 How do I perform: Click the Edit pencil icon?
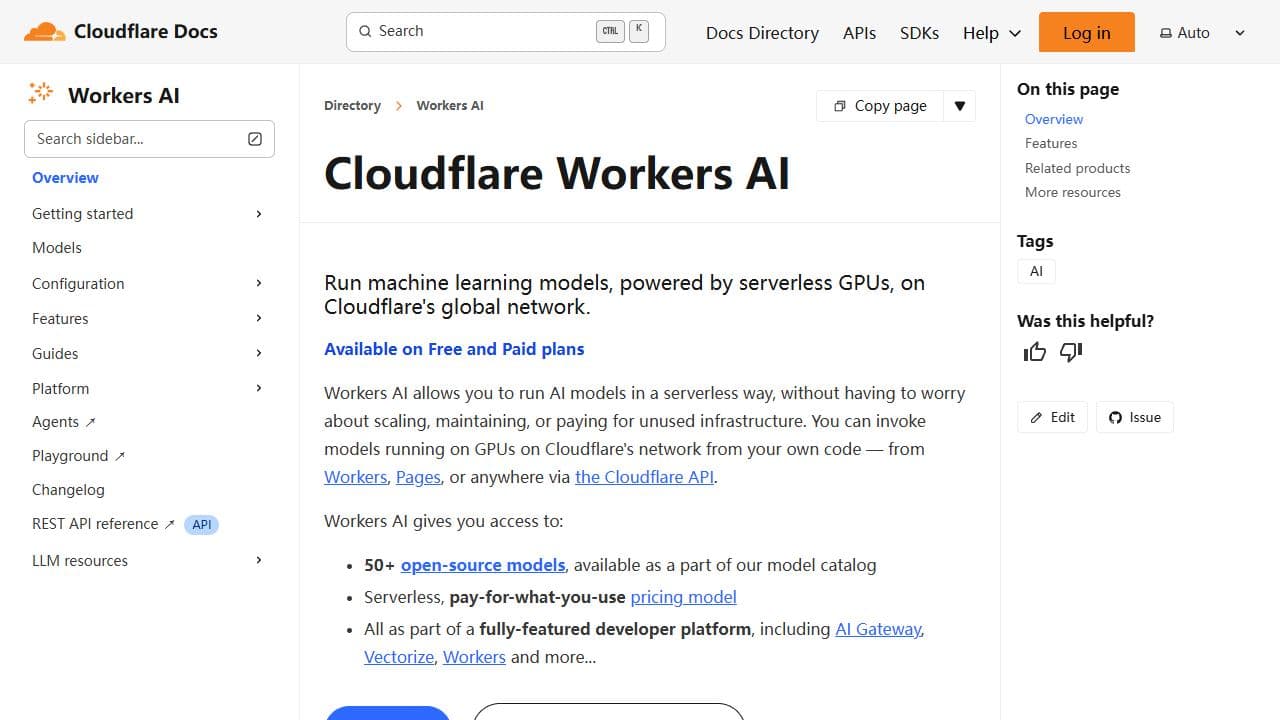1035,417
